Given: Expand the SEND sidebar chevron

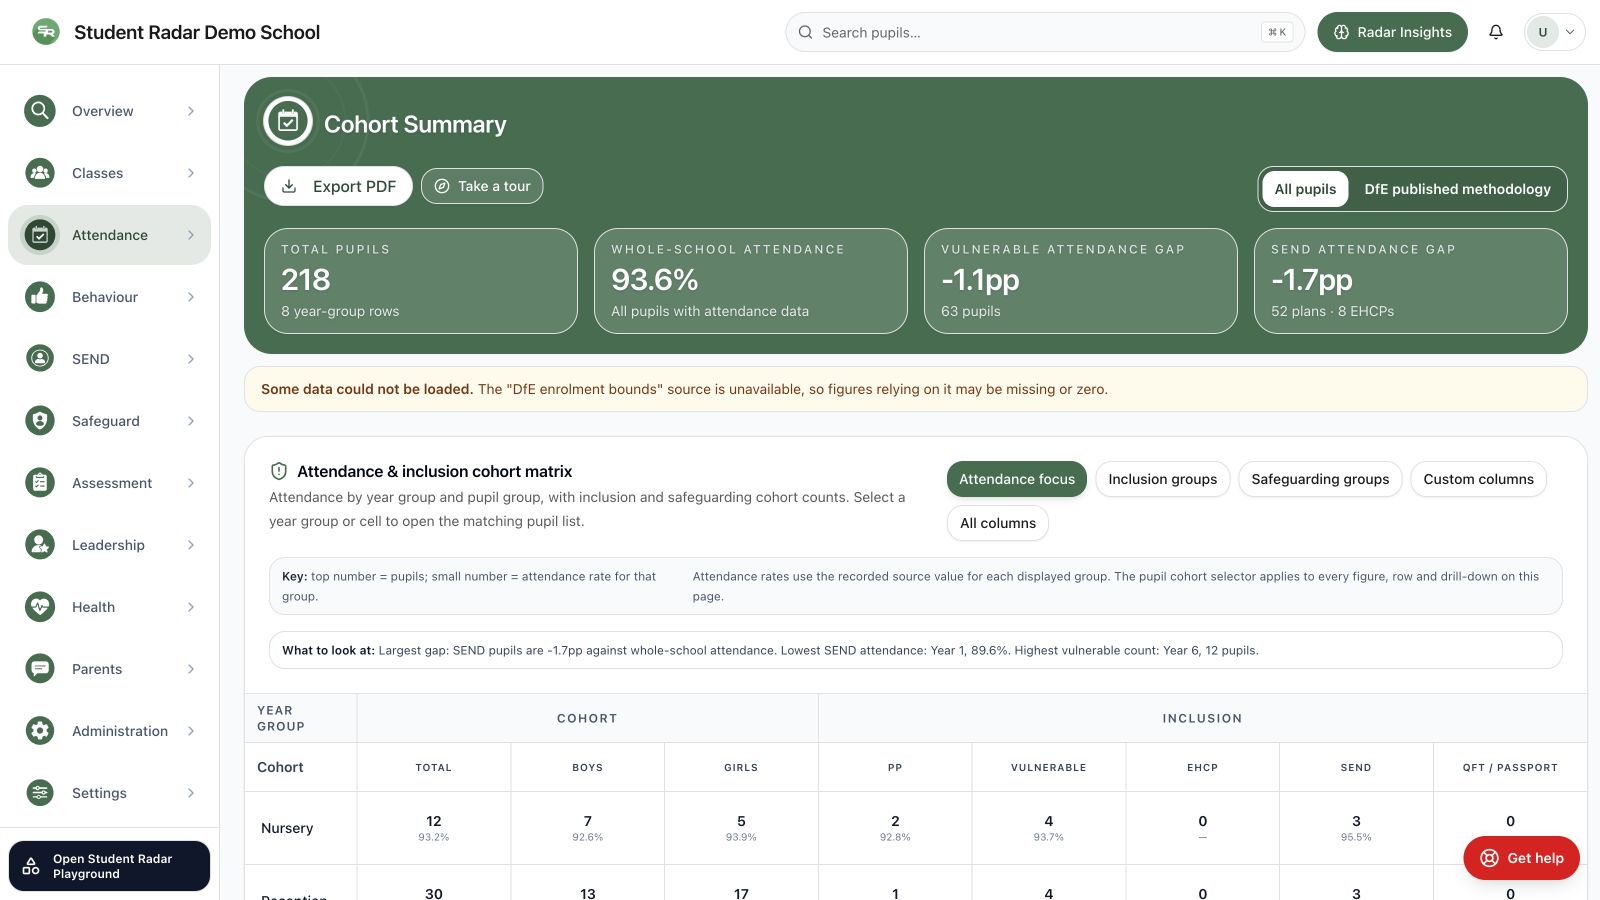Looking at the screenshot, I should (191, 359).
